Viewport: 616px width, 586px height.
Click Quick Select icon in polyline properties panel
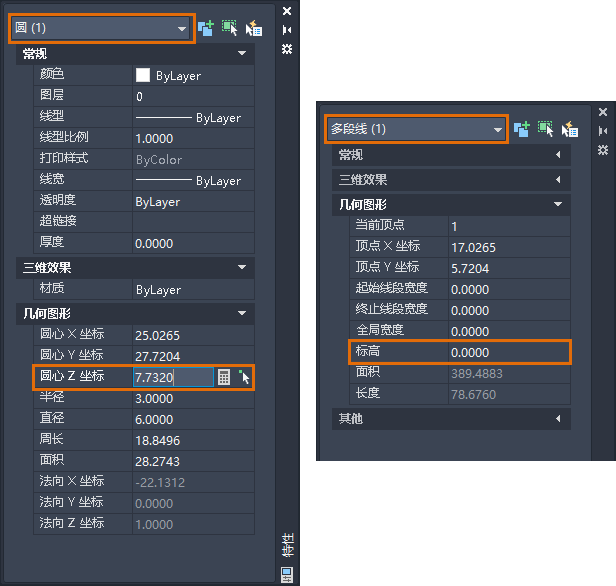coord(570,129)
